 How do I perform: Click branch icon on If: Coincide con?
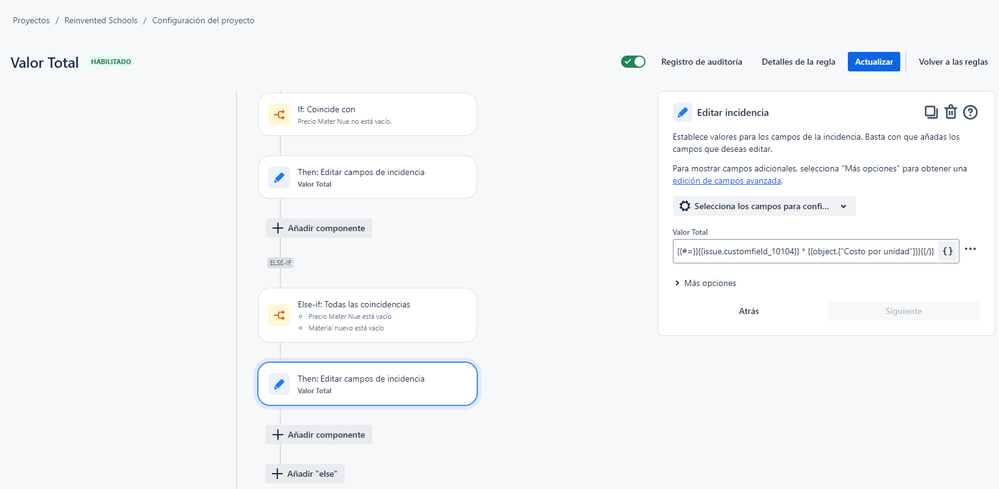point(279,115)
